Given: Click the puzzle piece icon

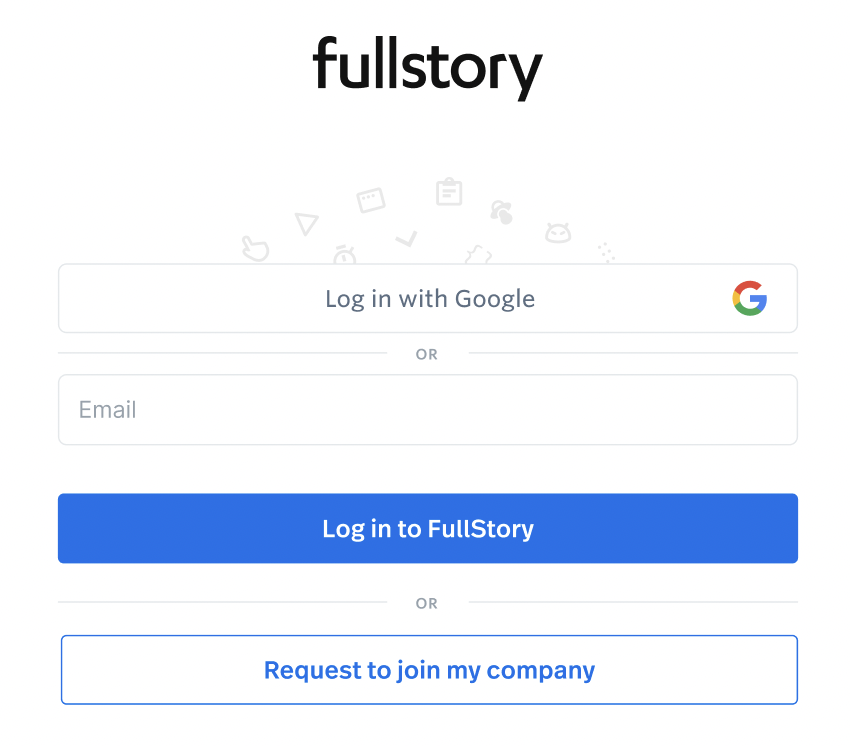Looking at the screenshot, I should point(478,255).
